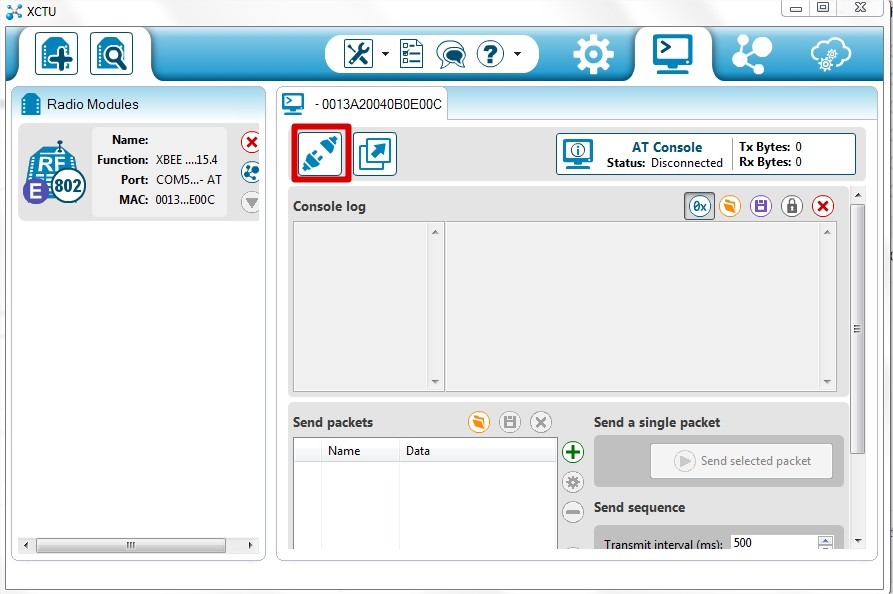893x594 pixels.
Task: Expand the Tools dropdown arrow
Action: tap(386, 54)
